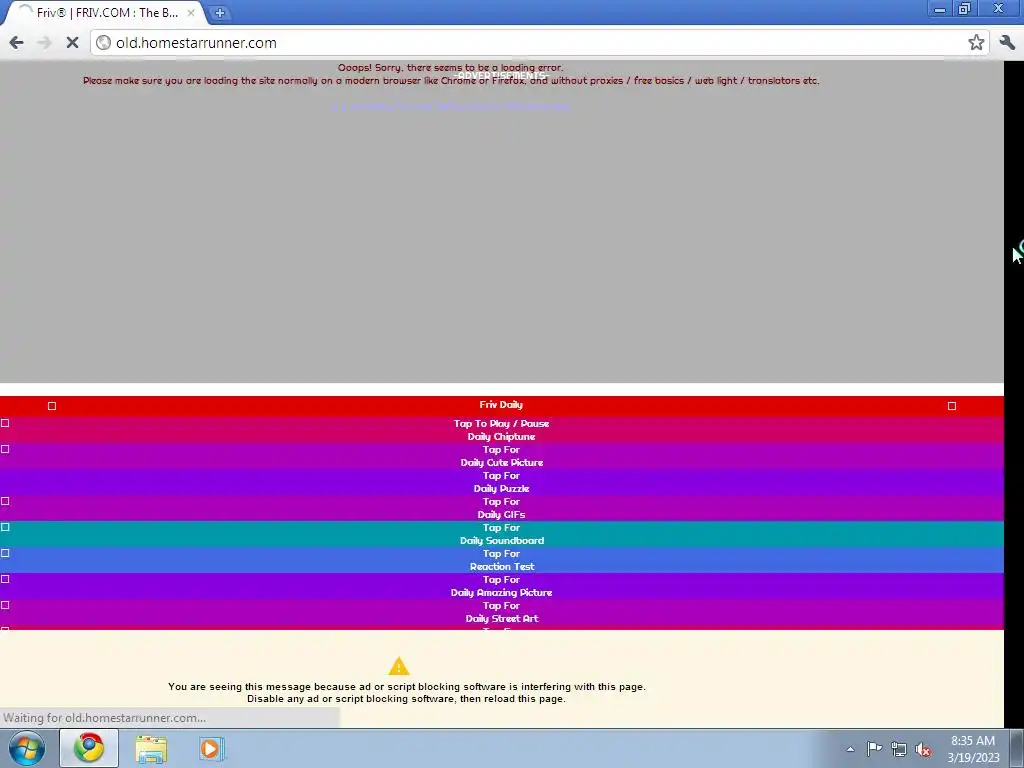Open Daily Soundboard row
1024x768 pixels.
tap(502, 534)
